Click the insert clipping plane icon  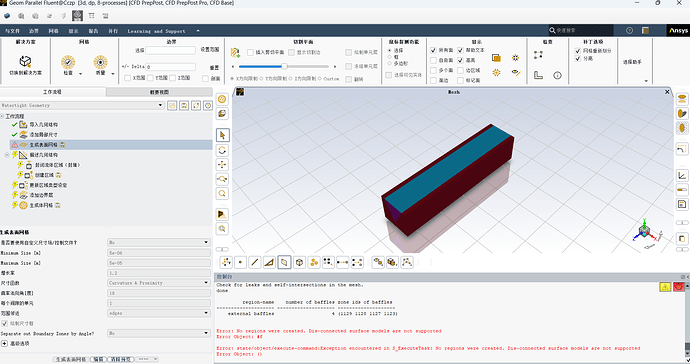click(235, 52)
